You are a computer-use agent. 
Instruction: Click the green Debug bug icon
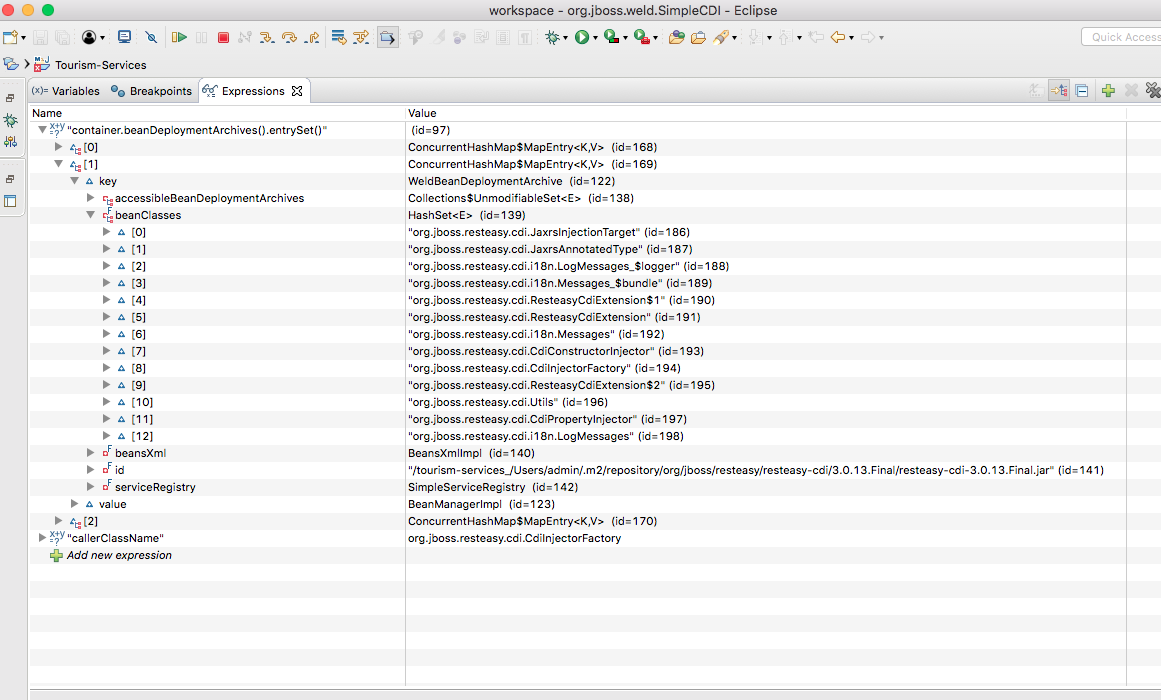(x=551, y=37)
